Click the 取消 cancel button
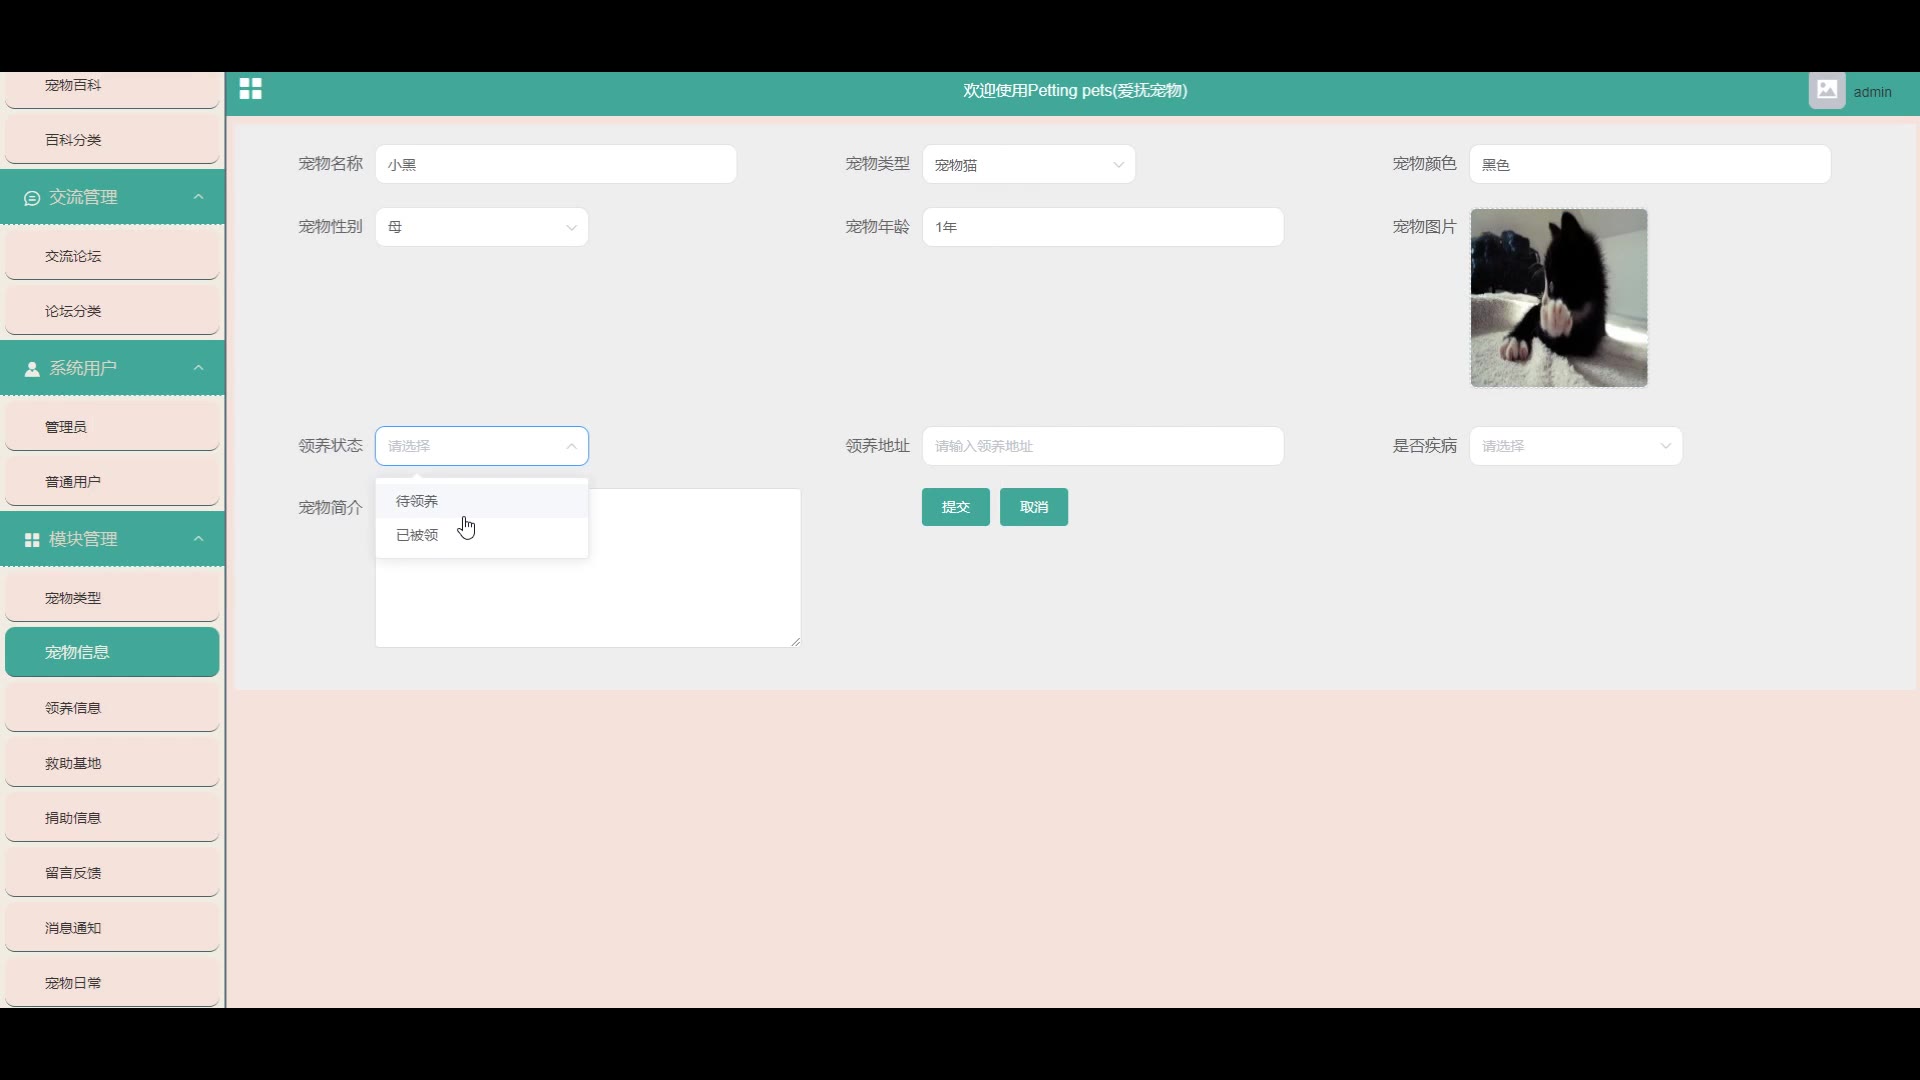The height and width of the screenshot is (1080, 1920). (x=1033, y=507)
